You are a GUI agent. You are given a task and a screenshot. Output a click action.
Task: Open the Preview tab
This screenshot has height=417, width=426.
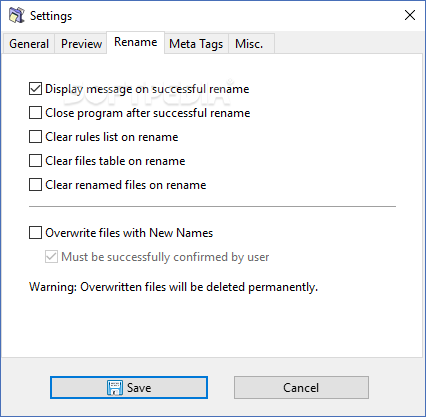click(x=81, y=44)
